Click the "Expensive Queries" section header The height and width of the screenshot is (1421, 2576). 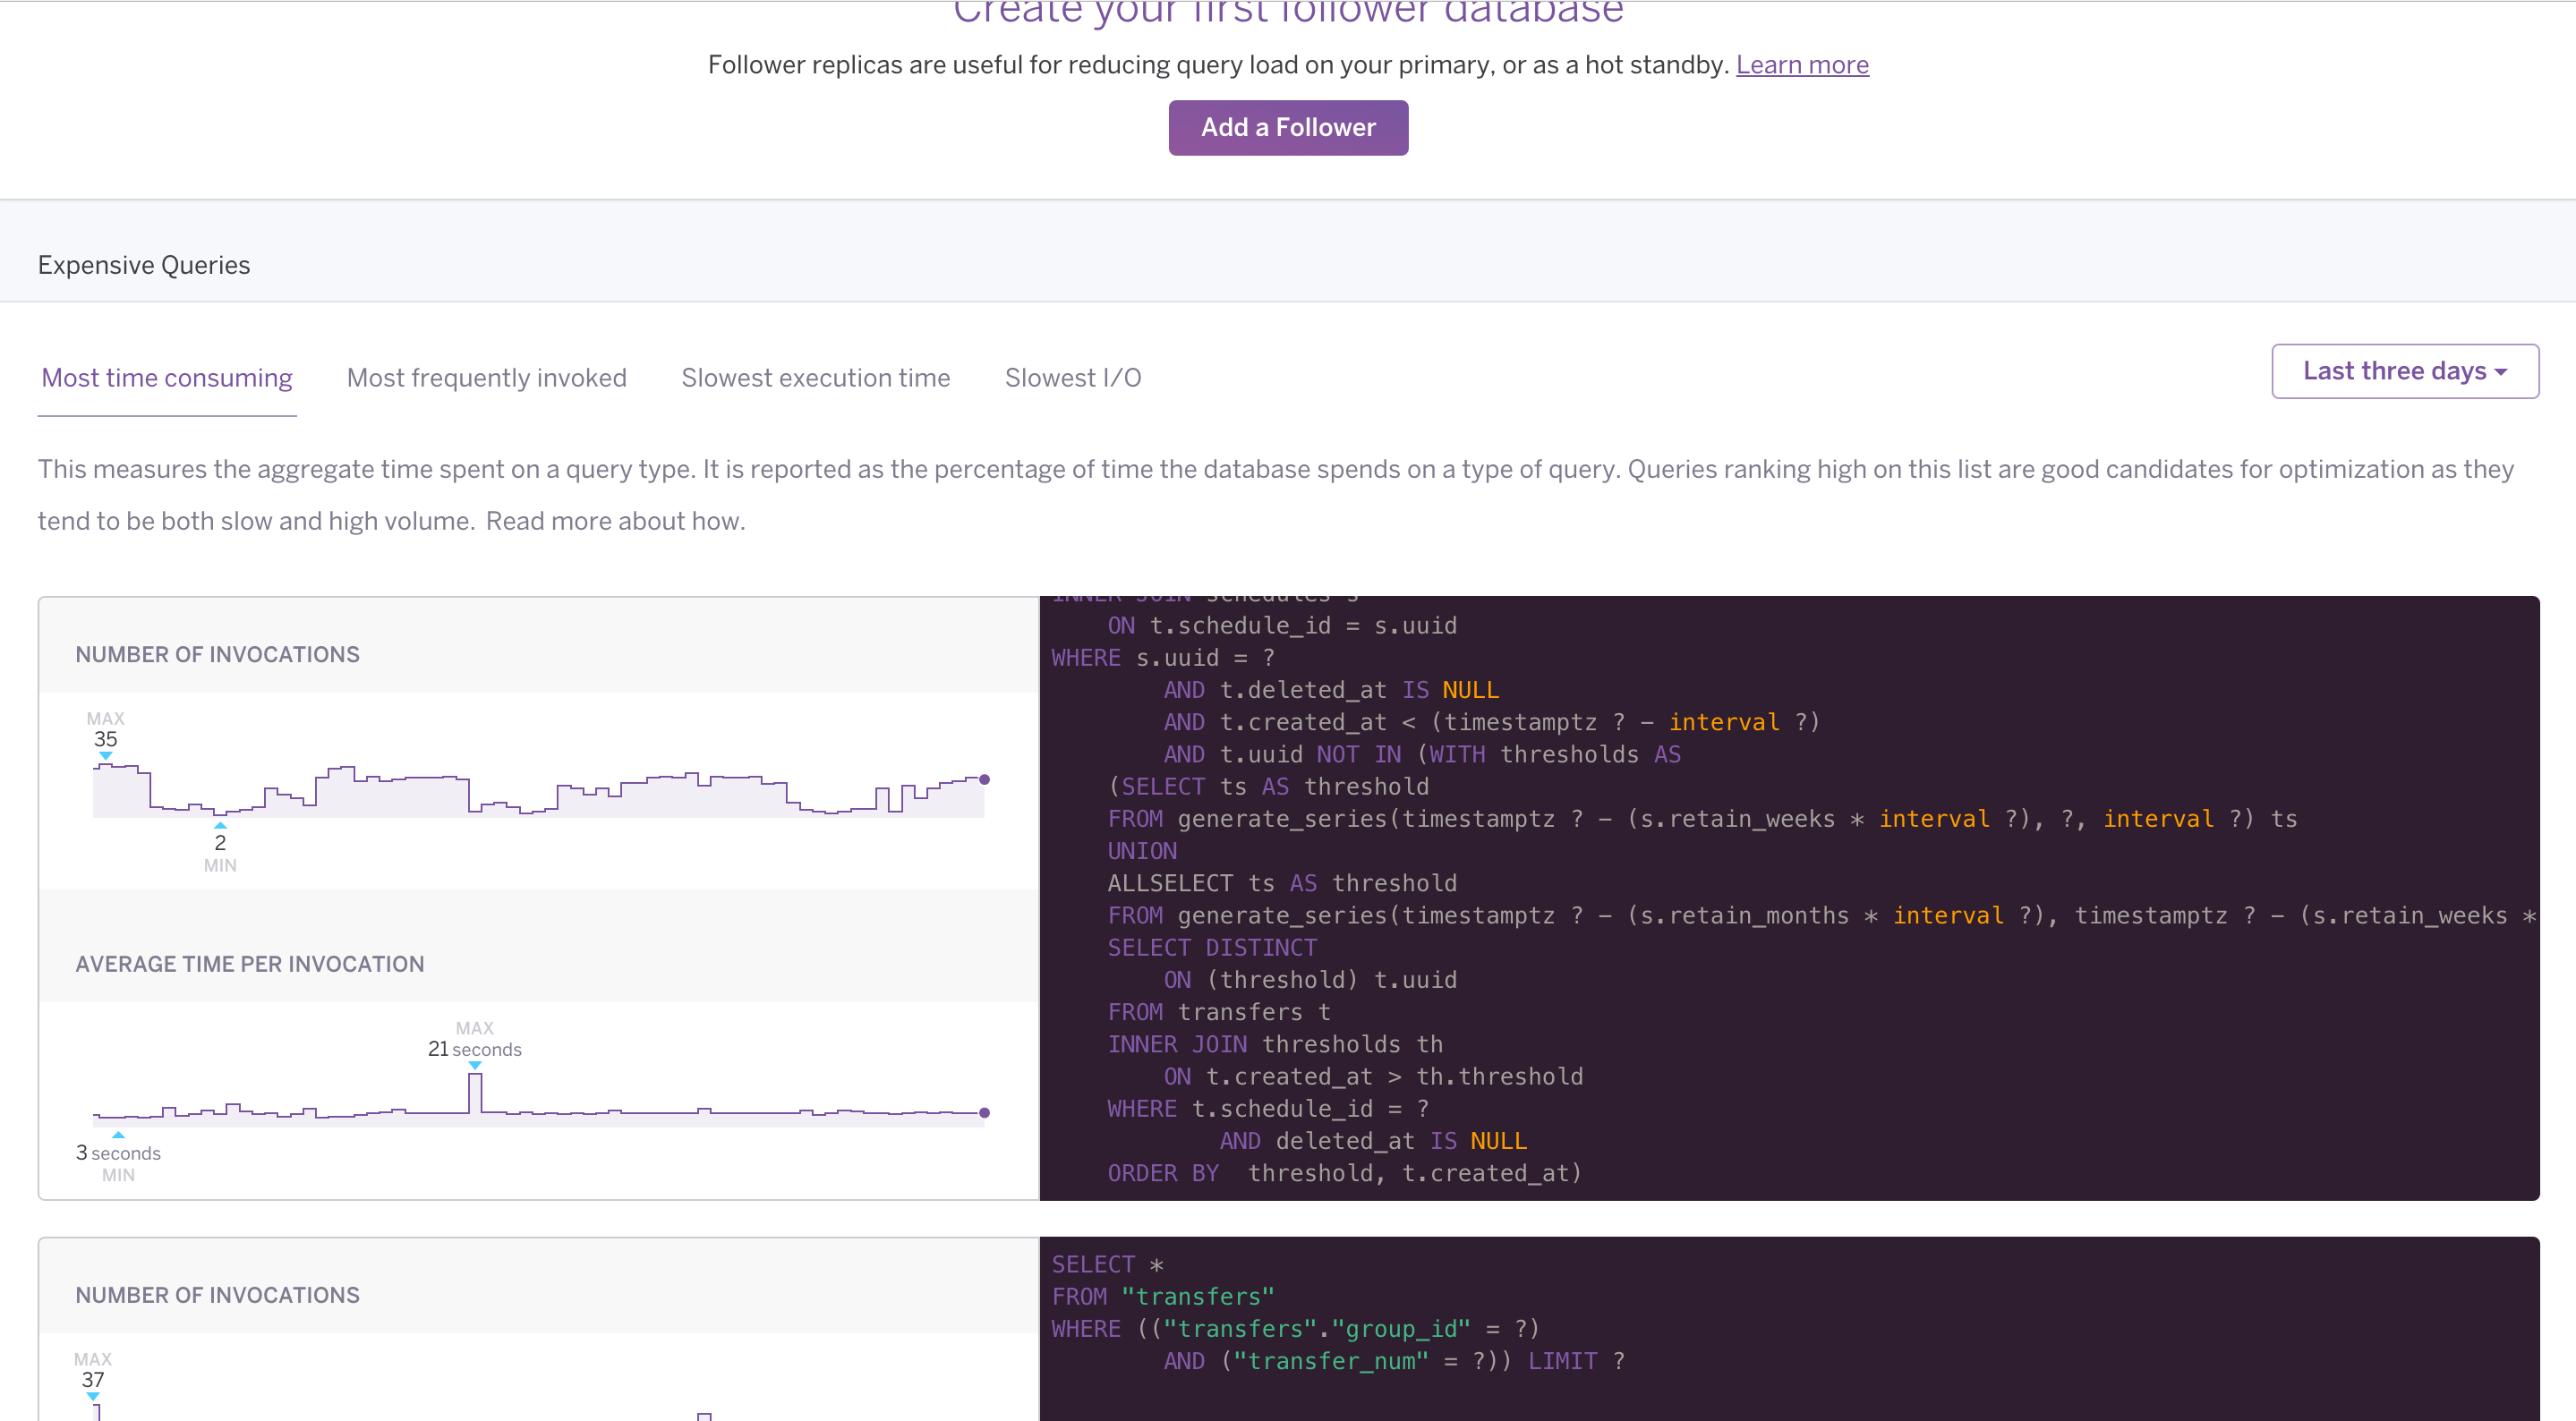[144, 264]
